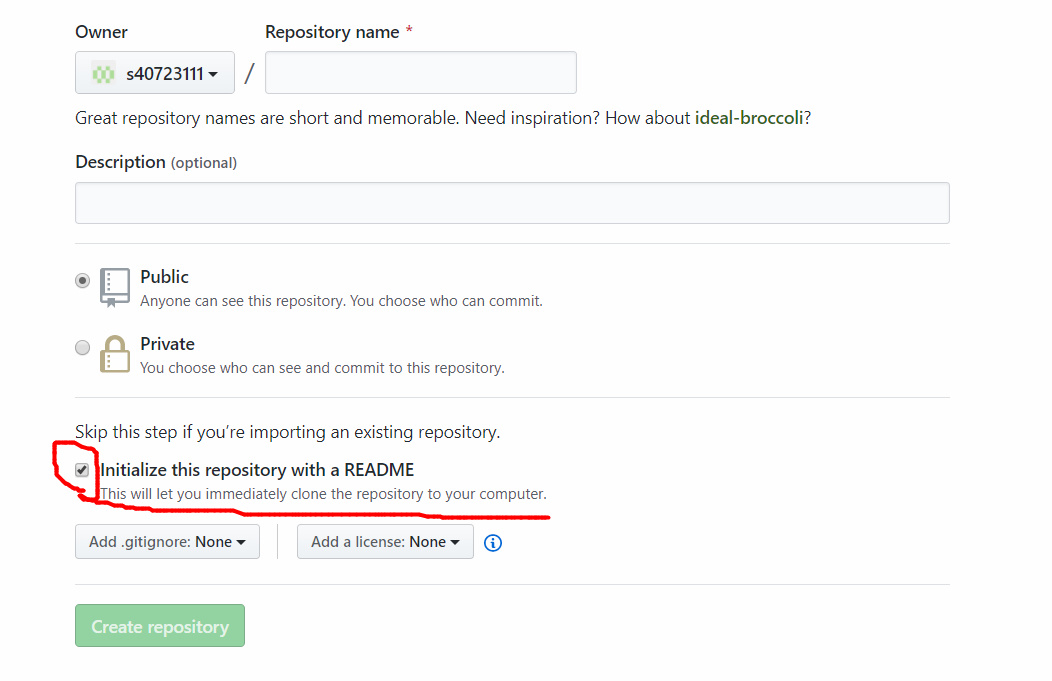Click the Create repository button
Screen dimensions: 1052x681
coord(160,626)
